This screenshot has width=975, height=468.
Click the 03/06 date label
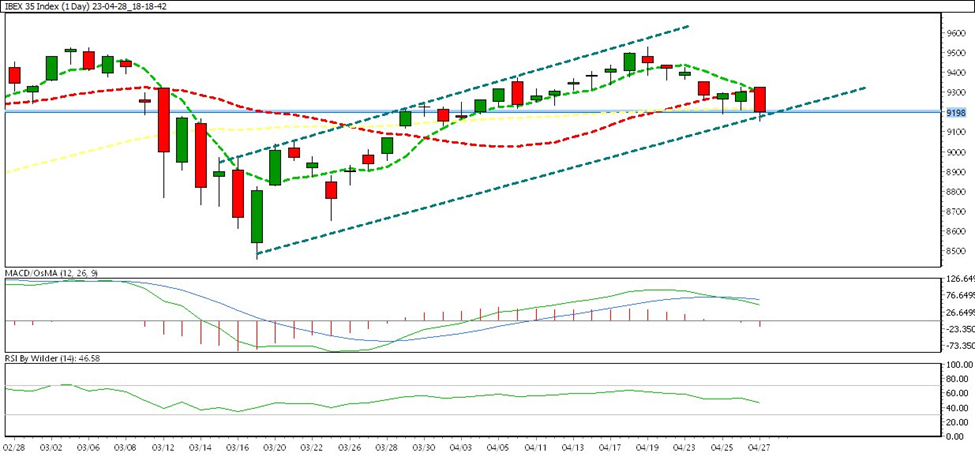(88, 446)
